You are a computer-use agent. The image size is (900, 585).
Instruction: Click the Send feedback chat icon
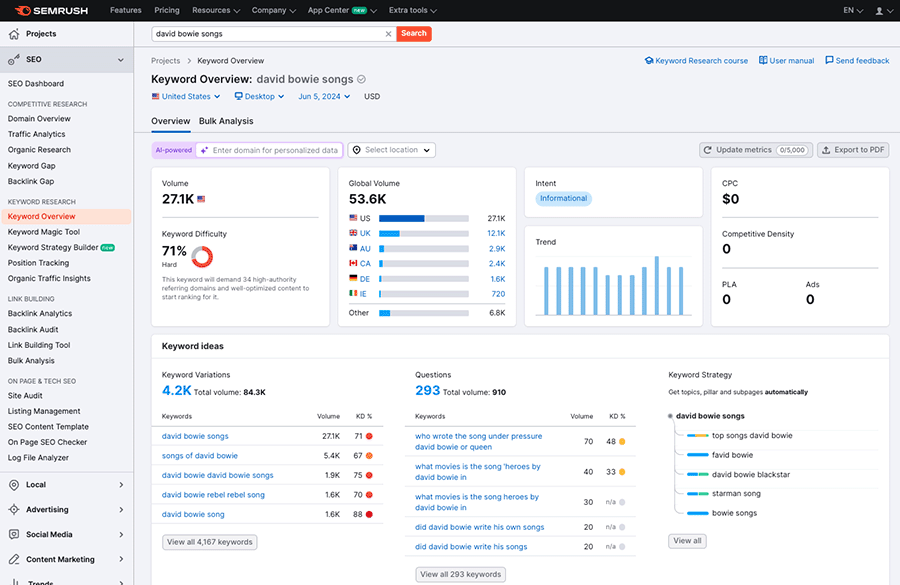click(x=829, y=60)
